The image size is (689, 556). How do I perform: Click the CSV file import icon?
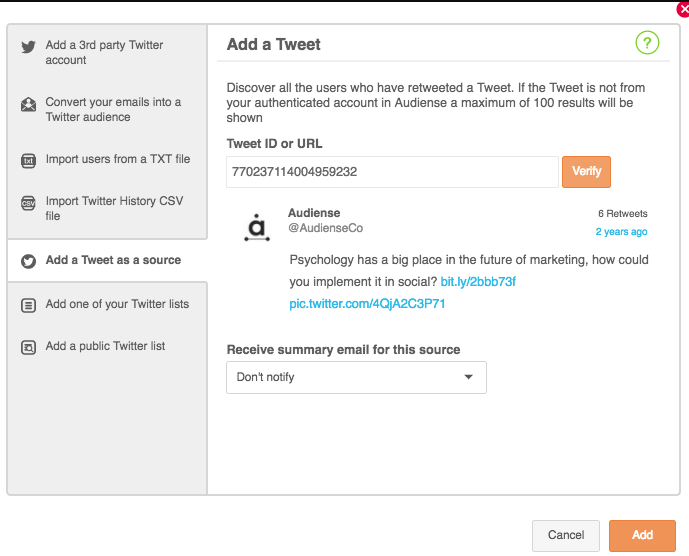pyautogui.click(x=29, y=203)
